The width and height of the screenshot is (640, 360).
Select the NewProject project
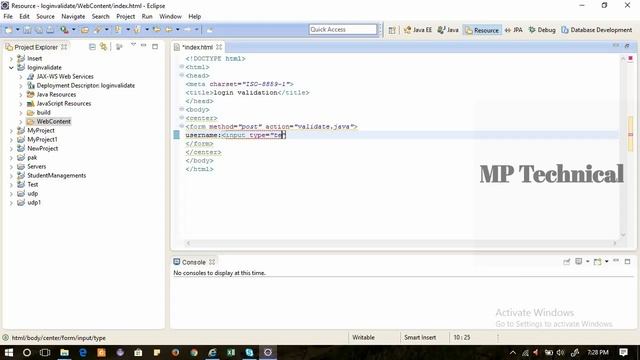(x=42, y=149)
